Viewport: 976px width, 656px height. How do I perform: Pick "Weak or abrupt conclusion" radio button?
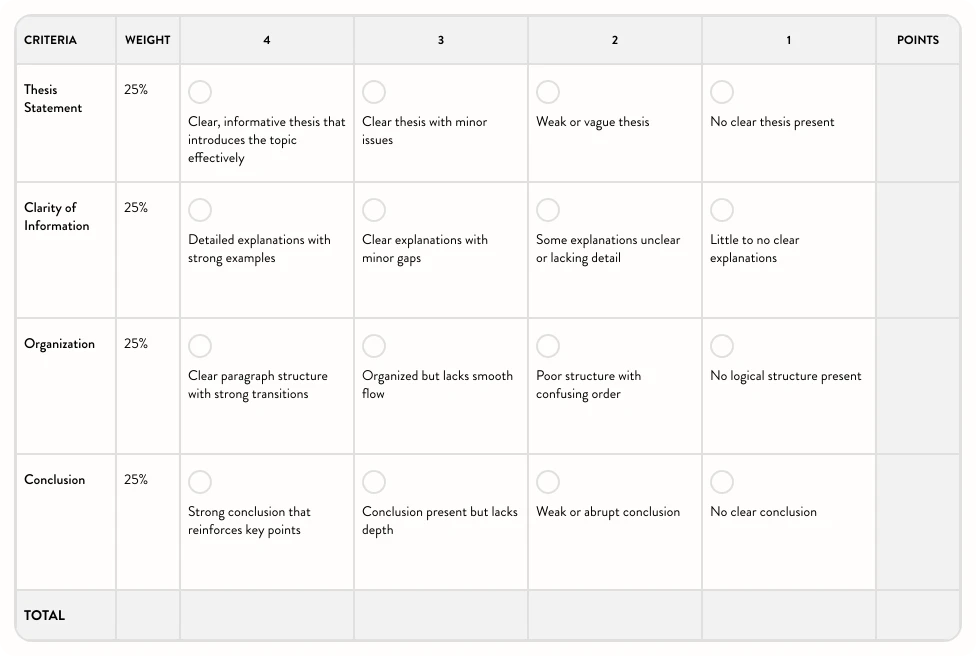click(548, 482)
